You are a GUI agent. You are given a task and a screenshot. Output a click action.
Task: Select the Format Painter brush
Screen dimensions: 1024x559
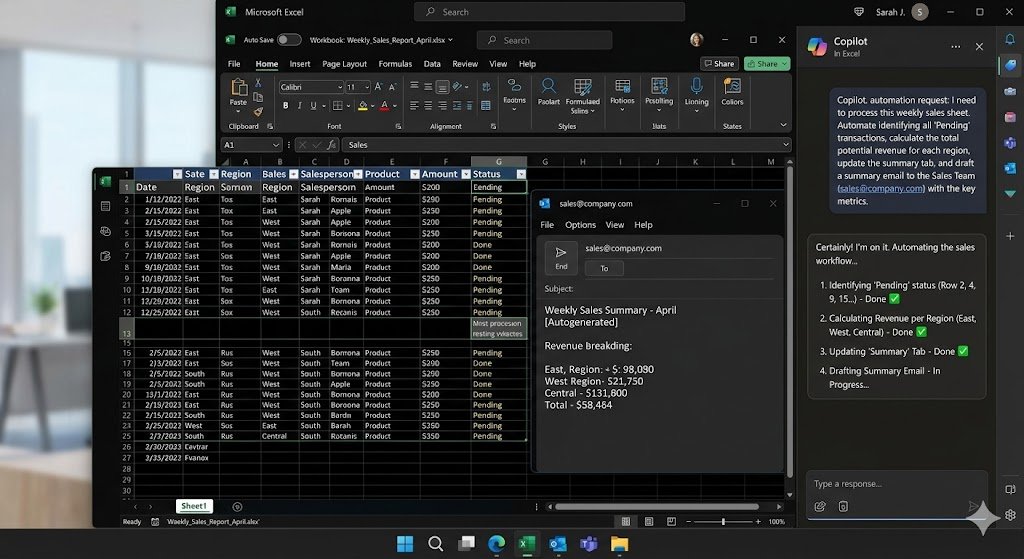click(x=258, y=112)
